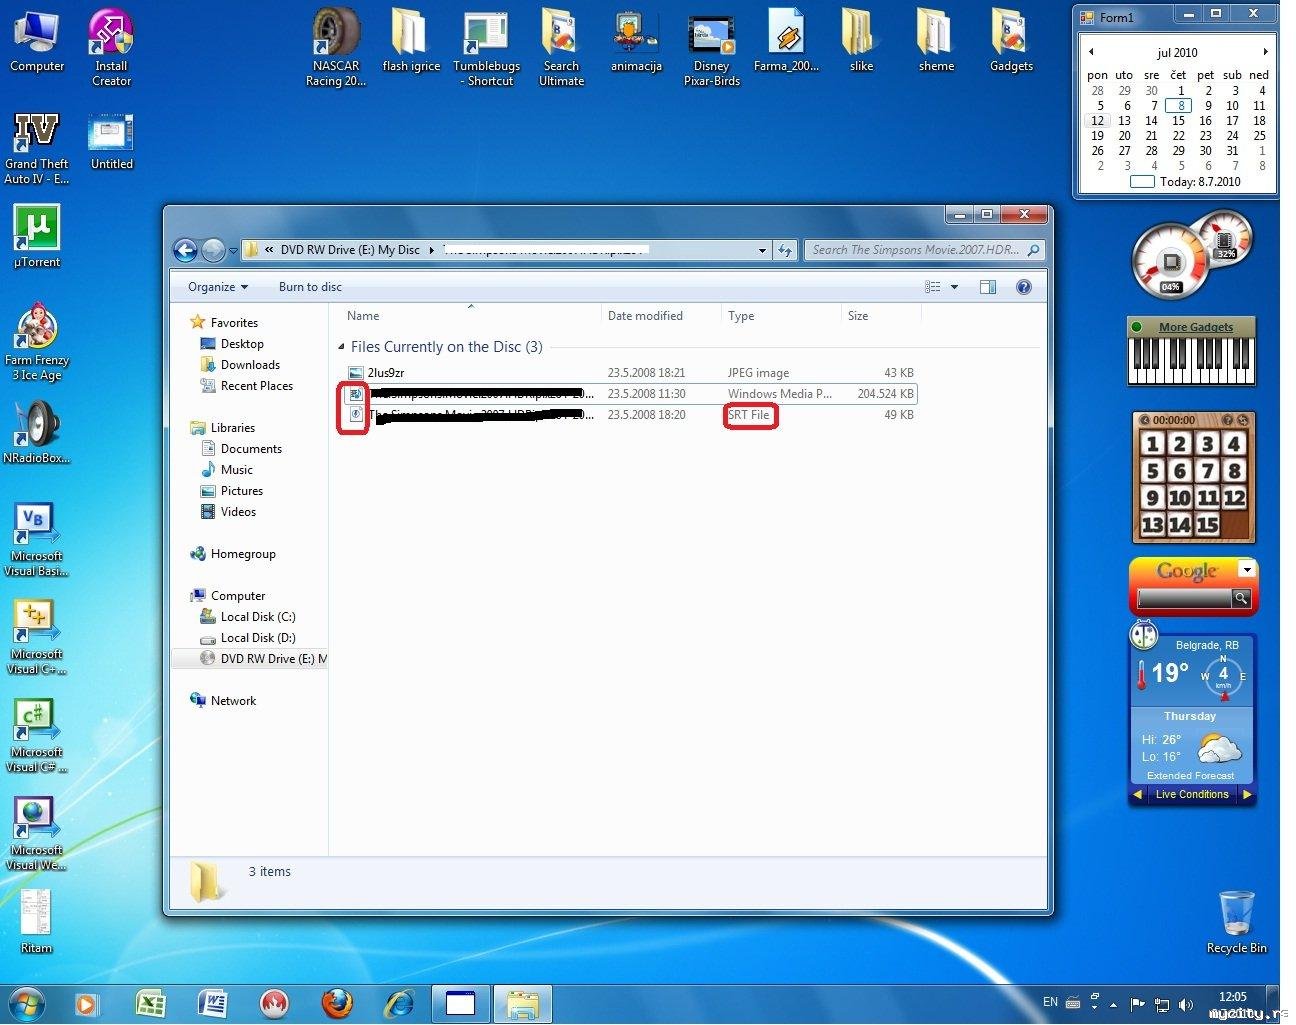
Task: Launch Install Creator shortcut
Action: point(111,48)
